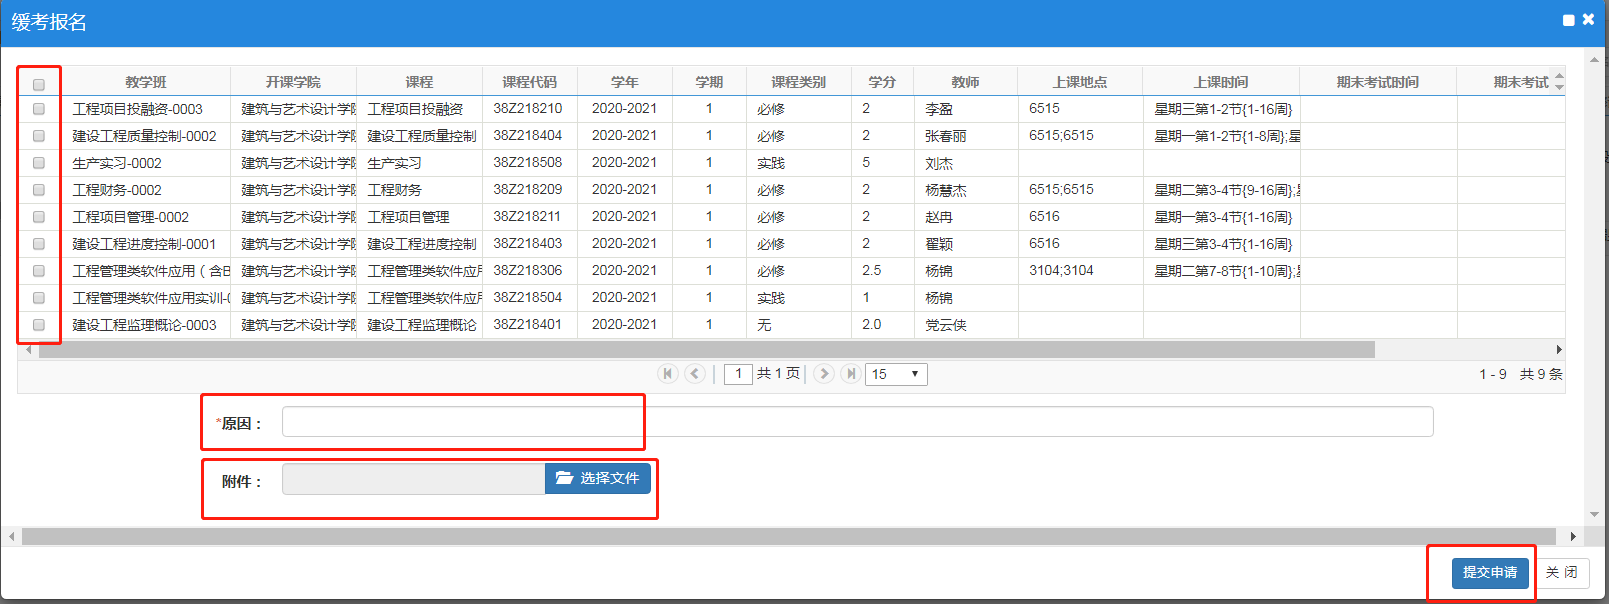Jump to last page pagination icon
1609x604 pixels.
click(x=851, y=373)
